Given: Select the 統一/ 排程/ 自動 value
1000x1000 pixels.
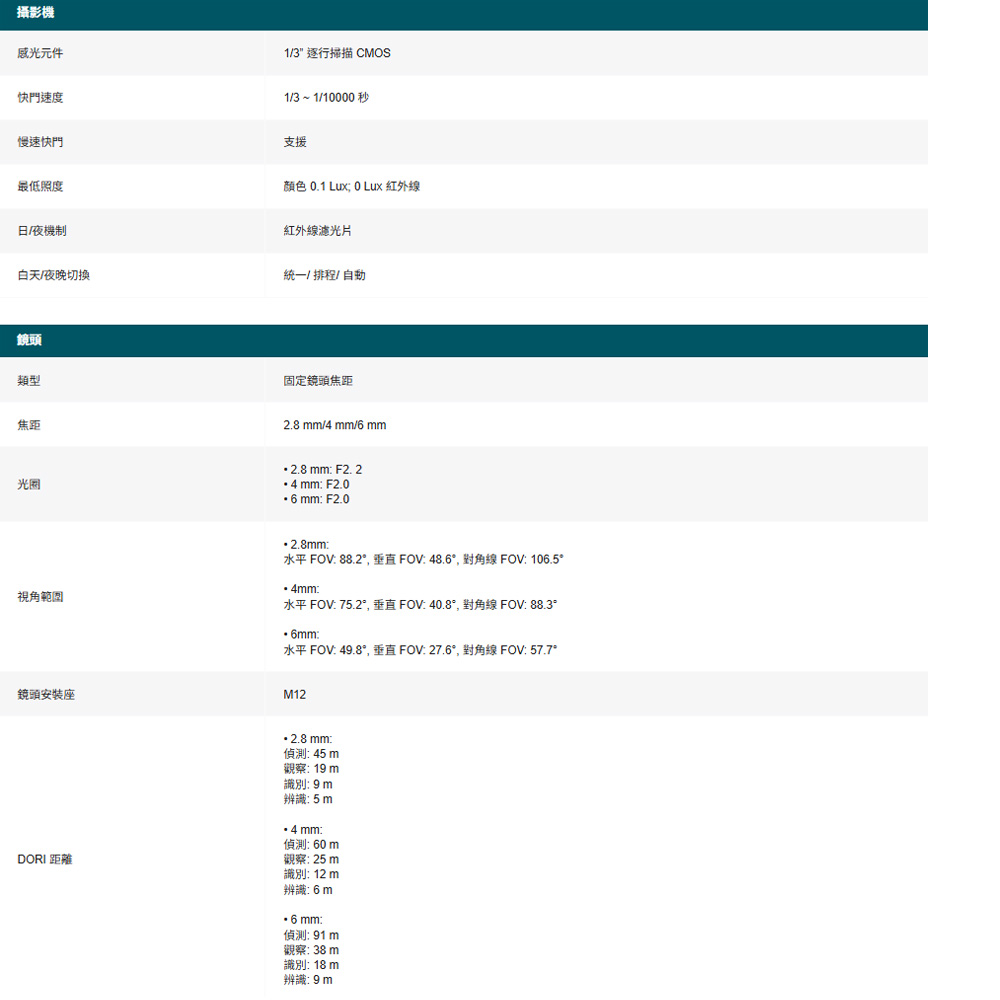Looking at the screenshot, I should pos(324,275).
